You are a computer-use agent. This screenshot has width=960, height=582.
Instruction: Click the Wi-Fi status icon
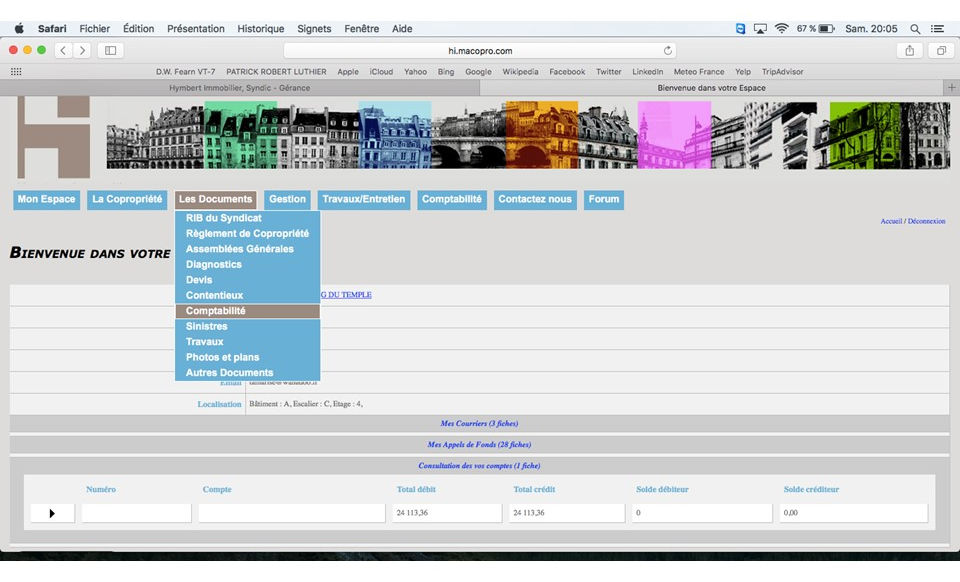(781, 29)
